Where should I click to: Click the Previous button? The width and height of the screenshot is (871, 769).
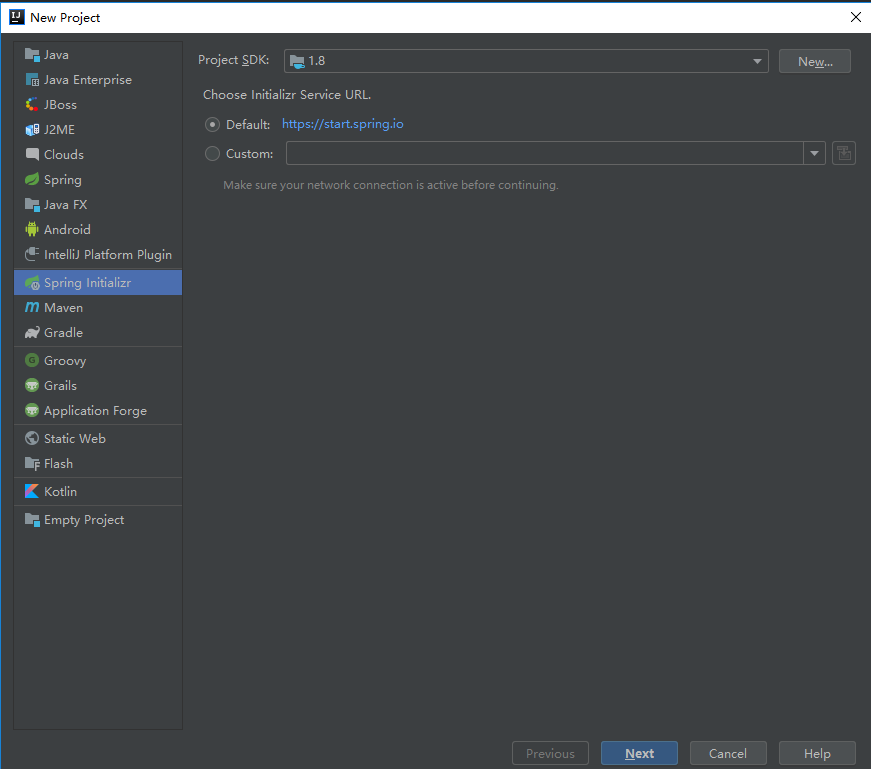point(550,753)
